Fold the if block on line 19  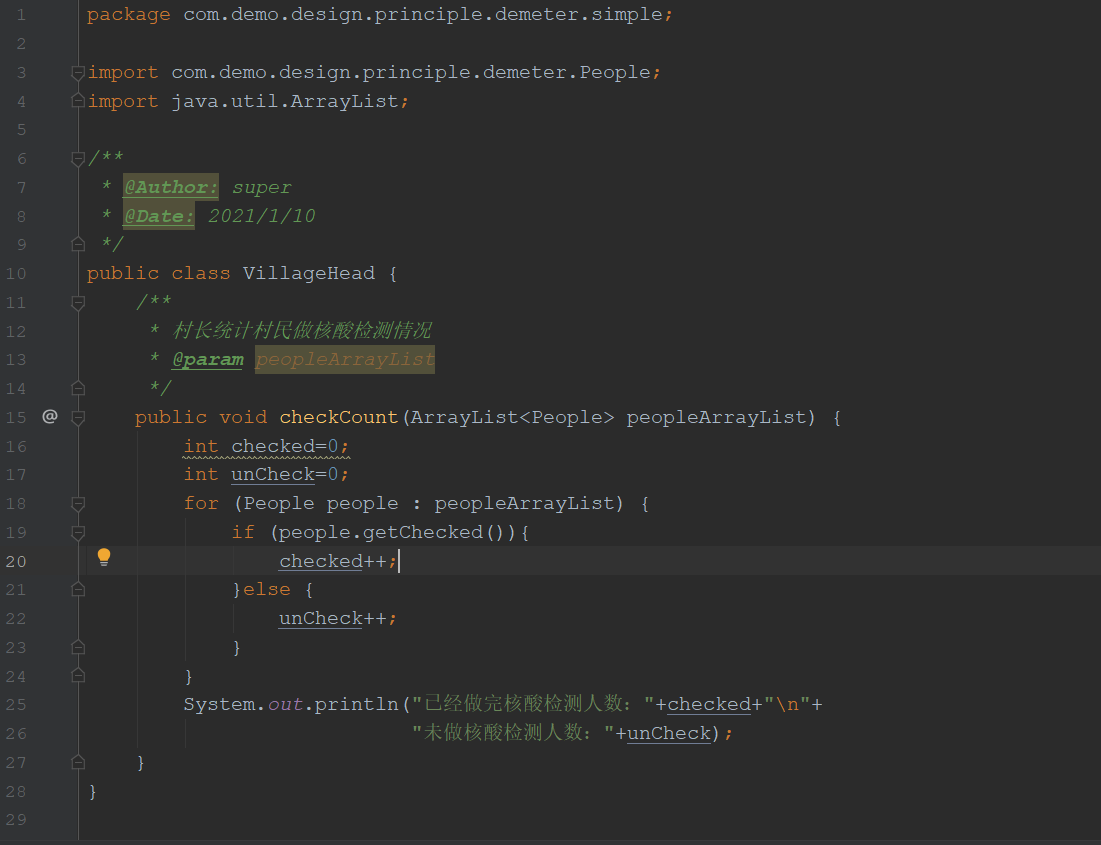(x=78, y=532)
